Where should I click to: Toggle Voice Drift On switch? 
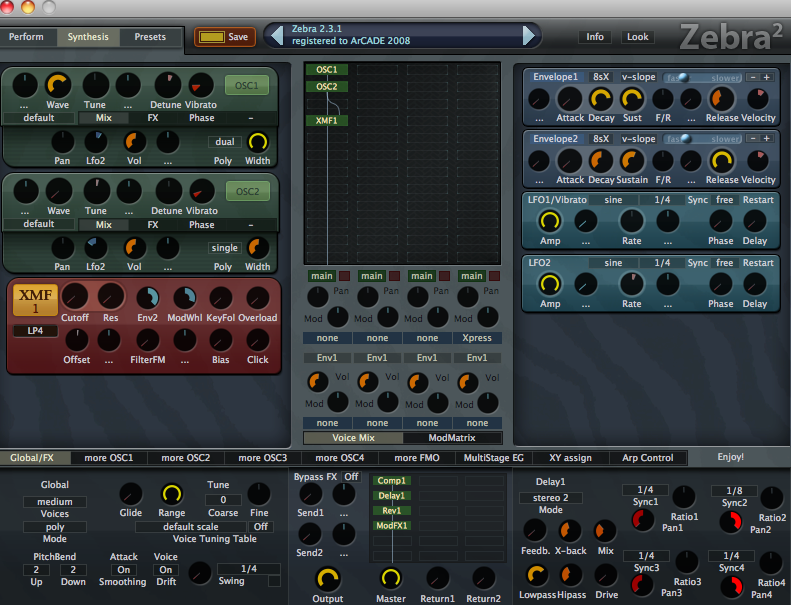(165, 570)
